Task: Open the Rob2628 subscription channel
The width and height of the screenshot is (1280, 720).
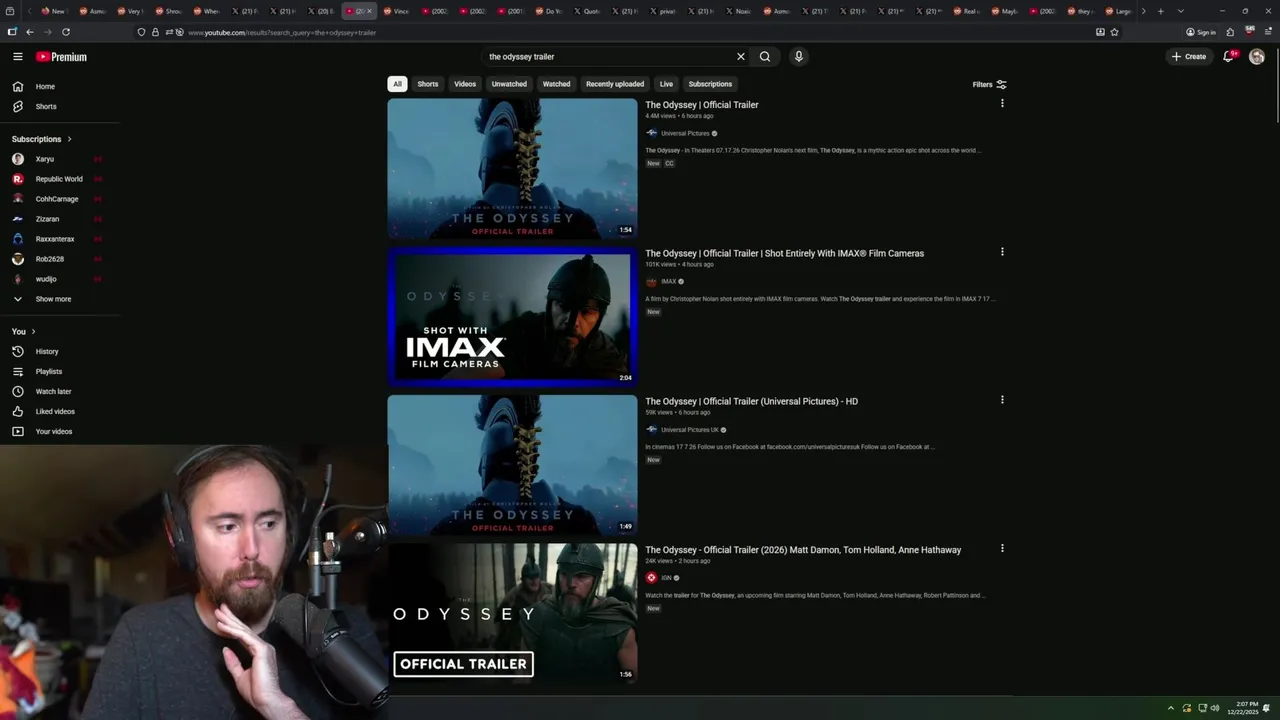Action: [60, 259]
